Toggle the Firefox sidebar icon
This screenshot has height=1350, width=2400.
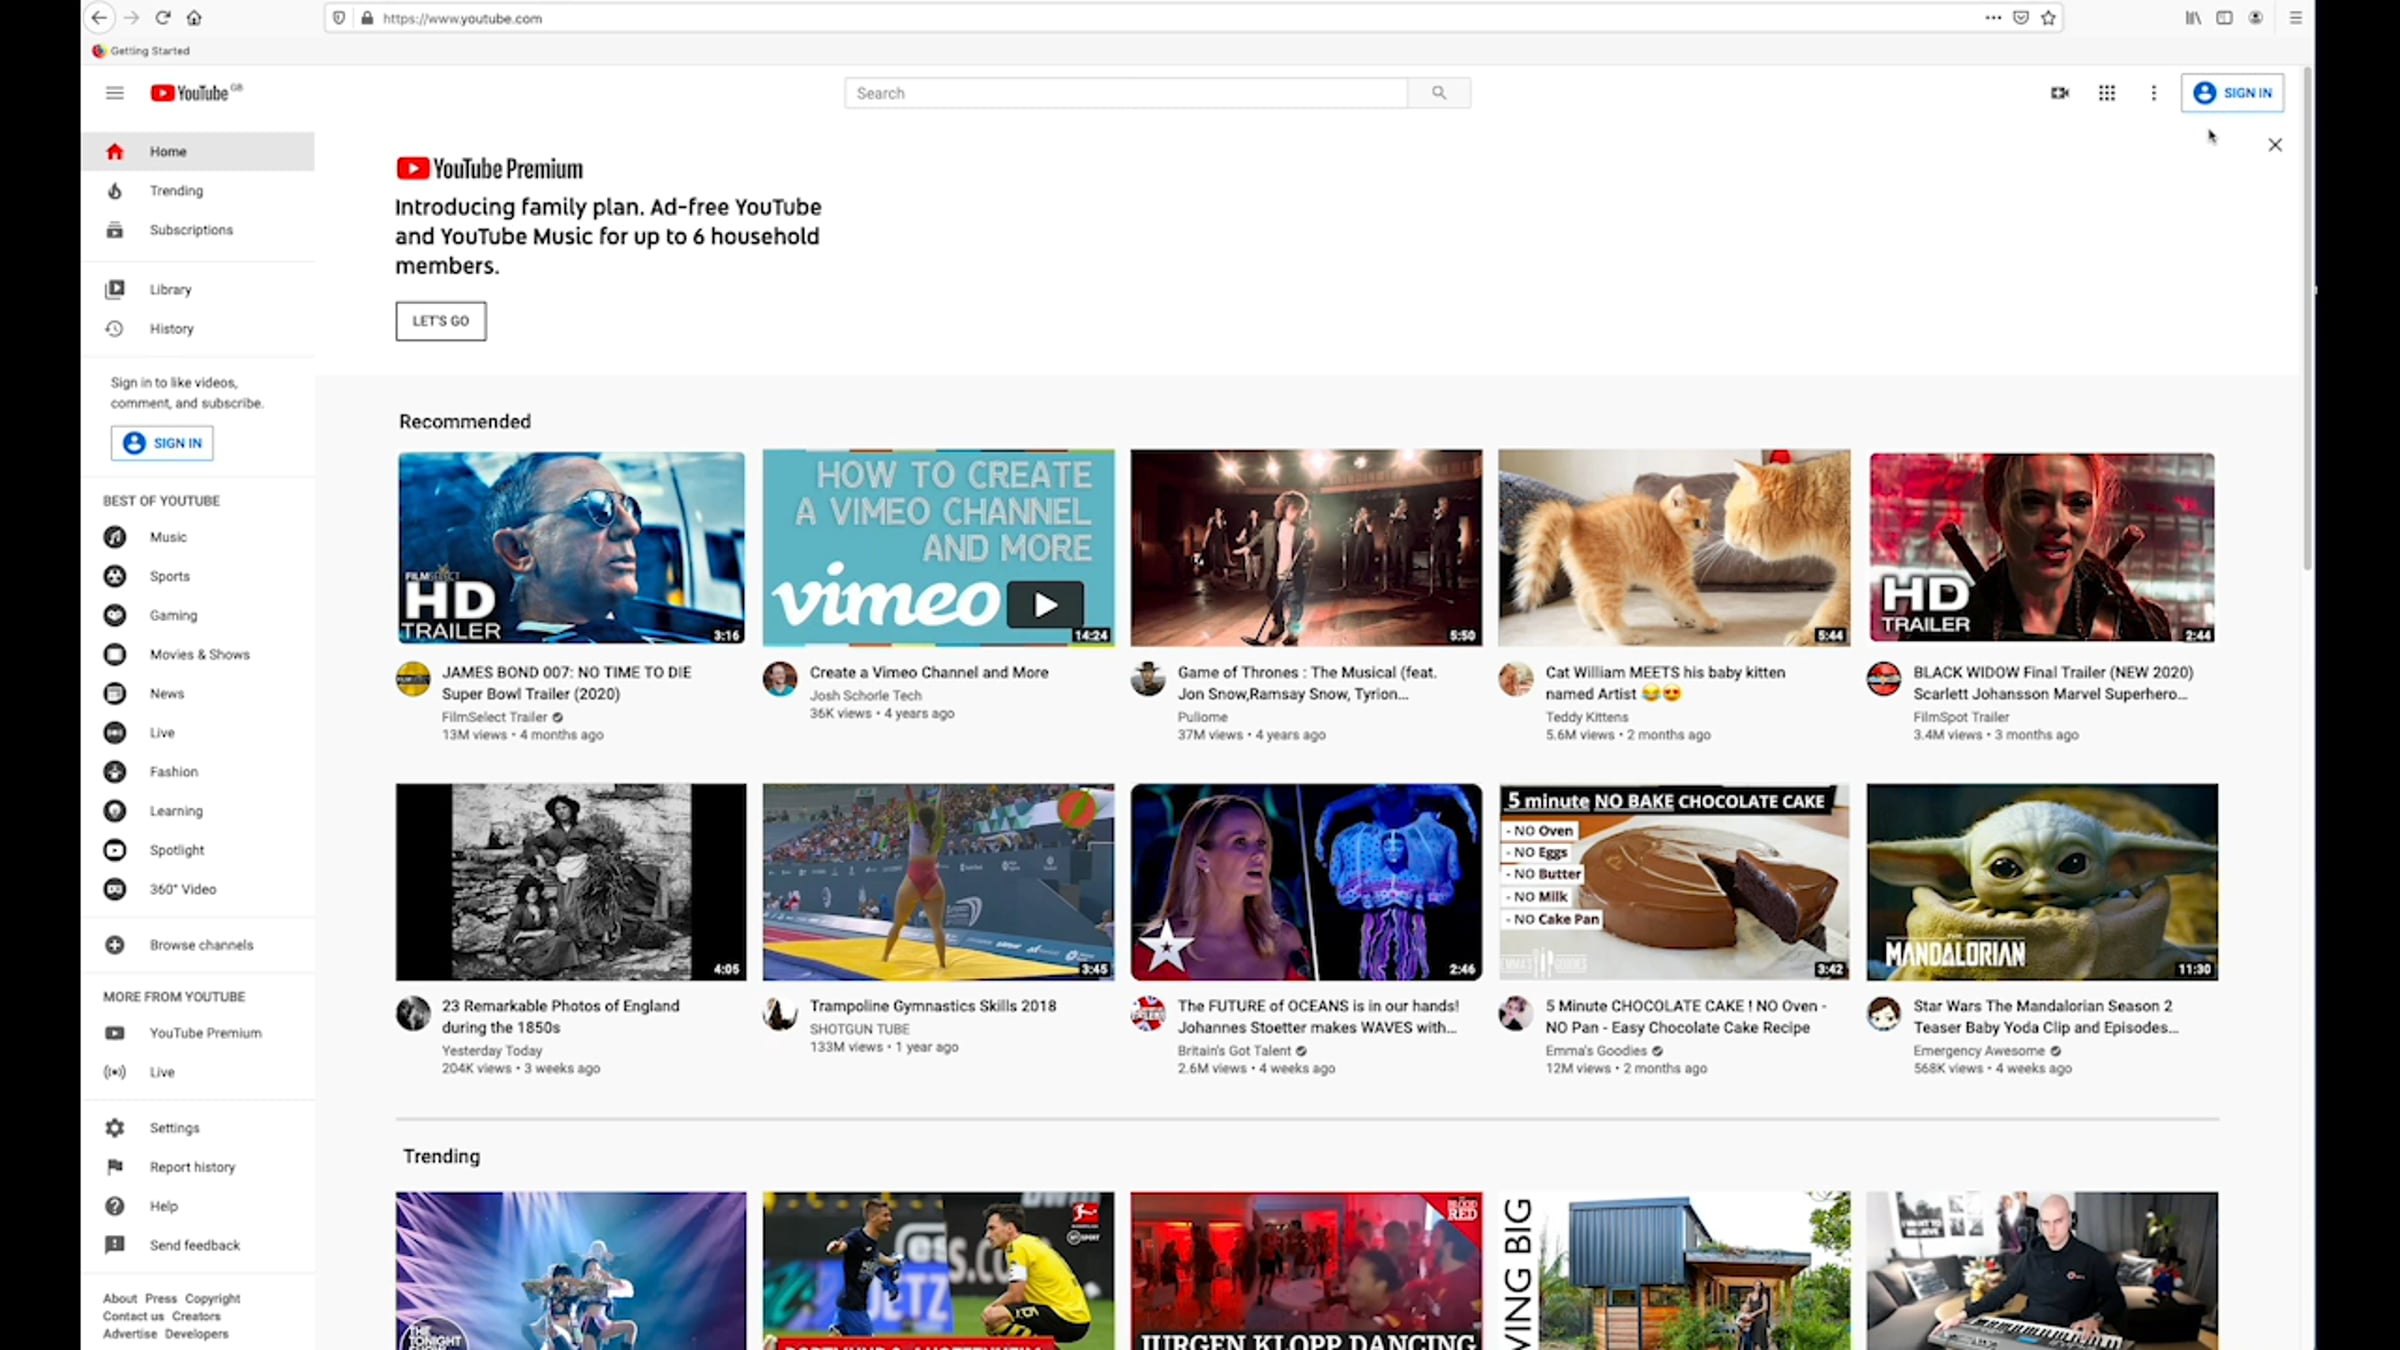pos(2224,18)
